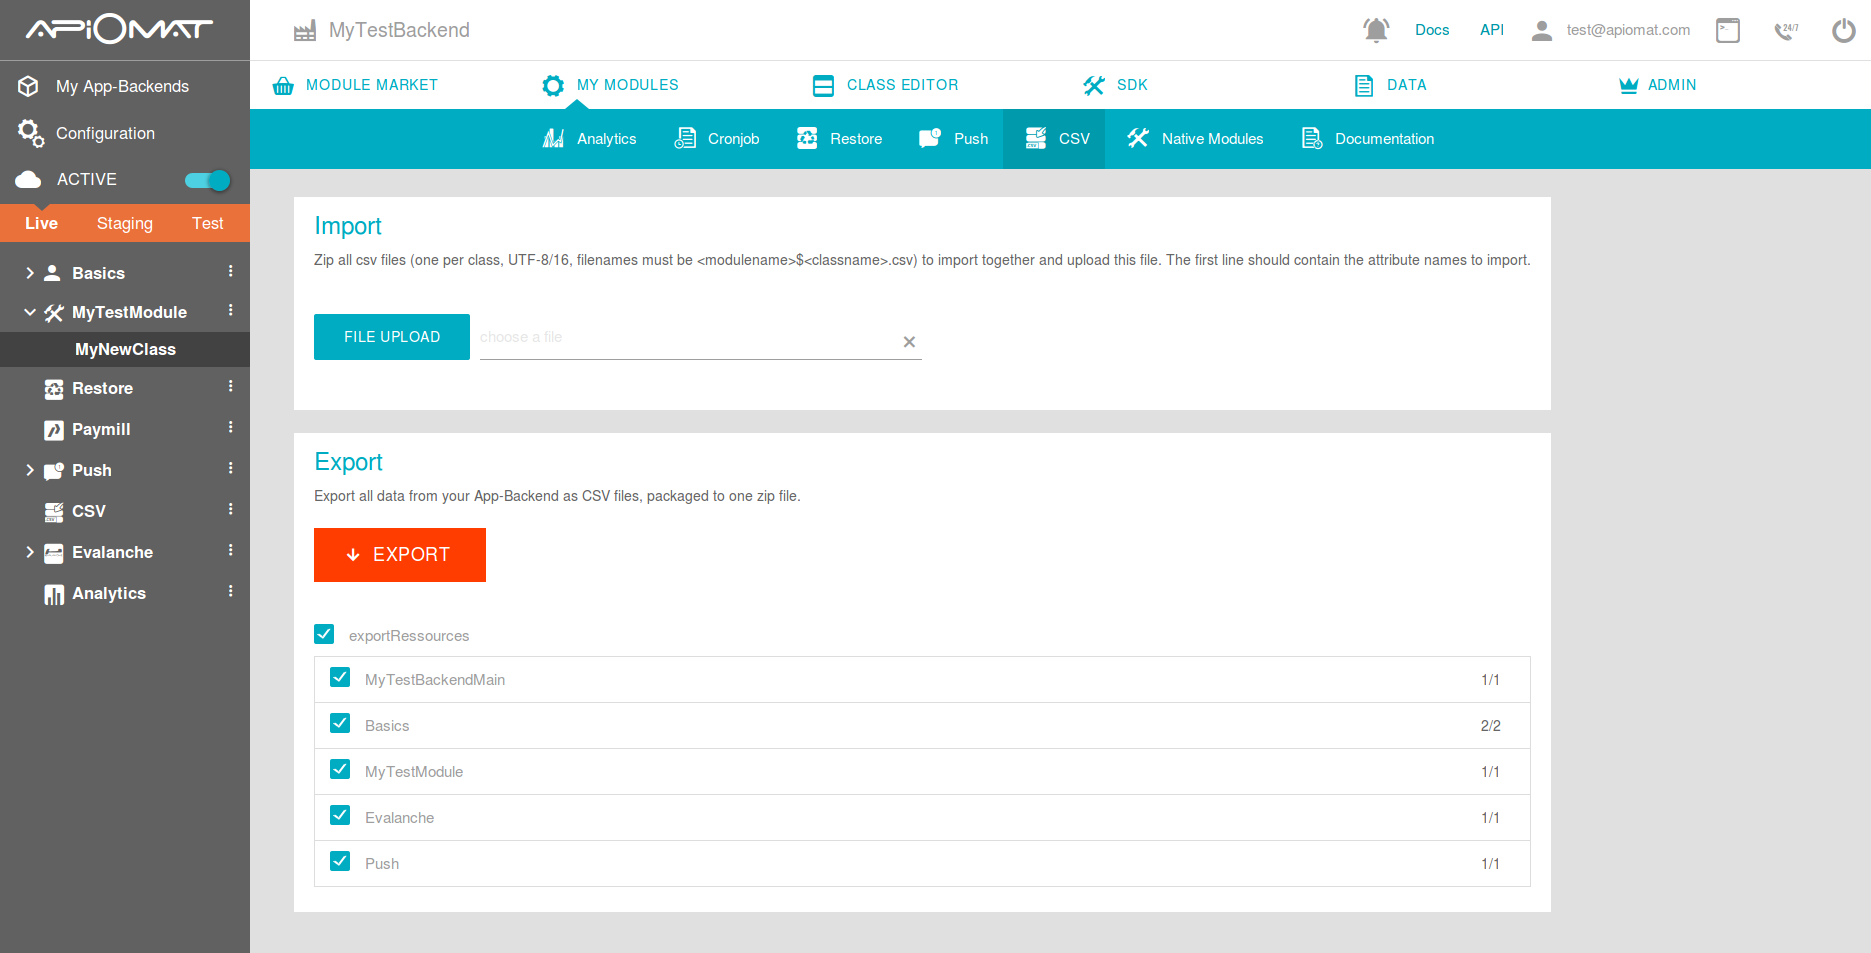
Task: Click the Restore icon in the submenu
Action: 807,138
